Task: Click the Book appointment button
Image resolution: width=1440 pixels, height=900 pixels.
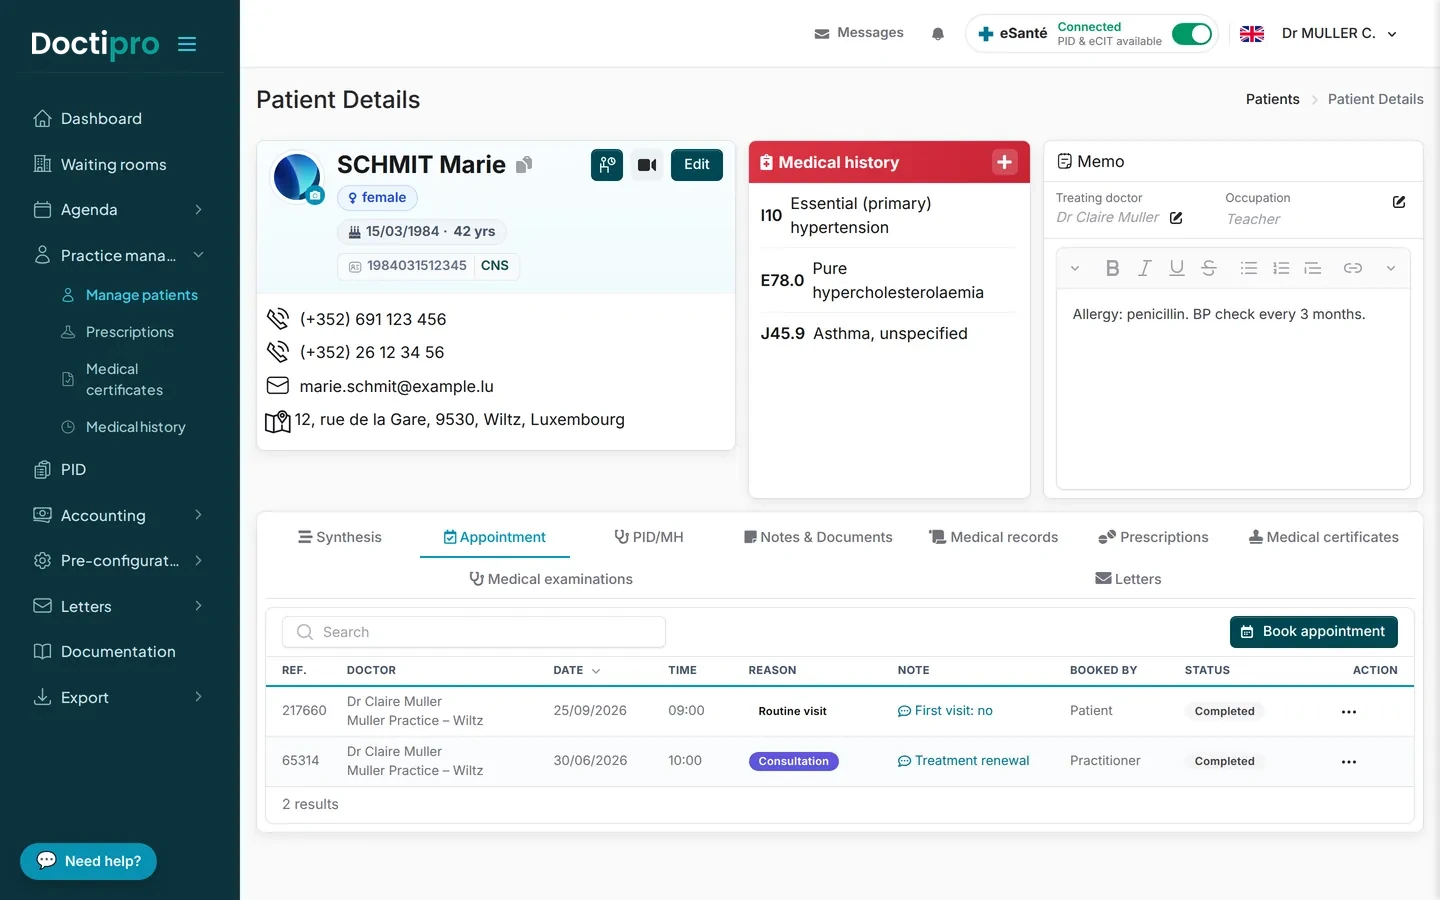Action: (x=1313, y=632)
